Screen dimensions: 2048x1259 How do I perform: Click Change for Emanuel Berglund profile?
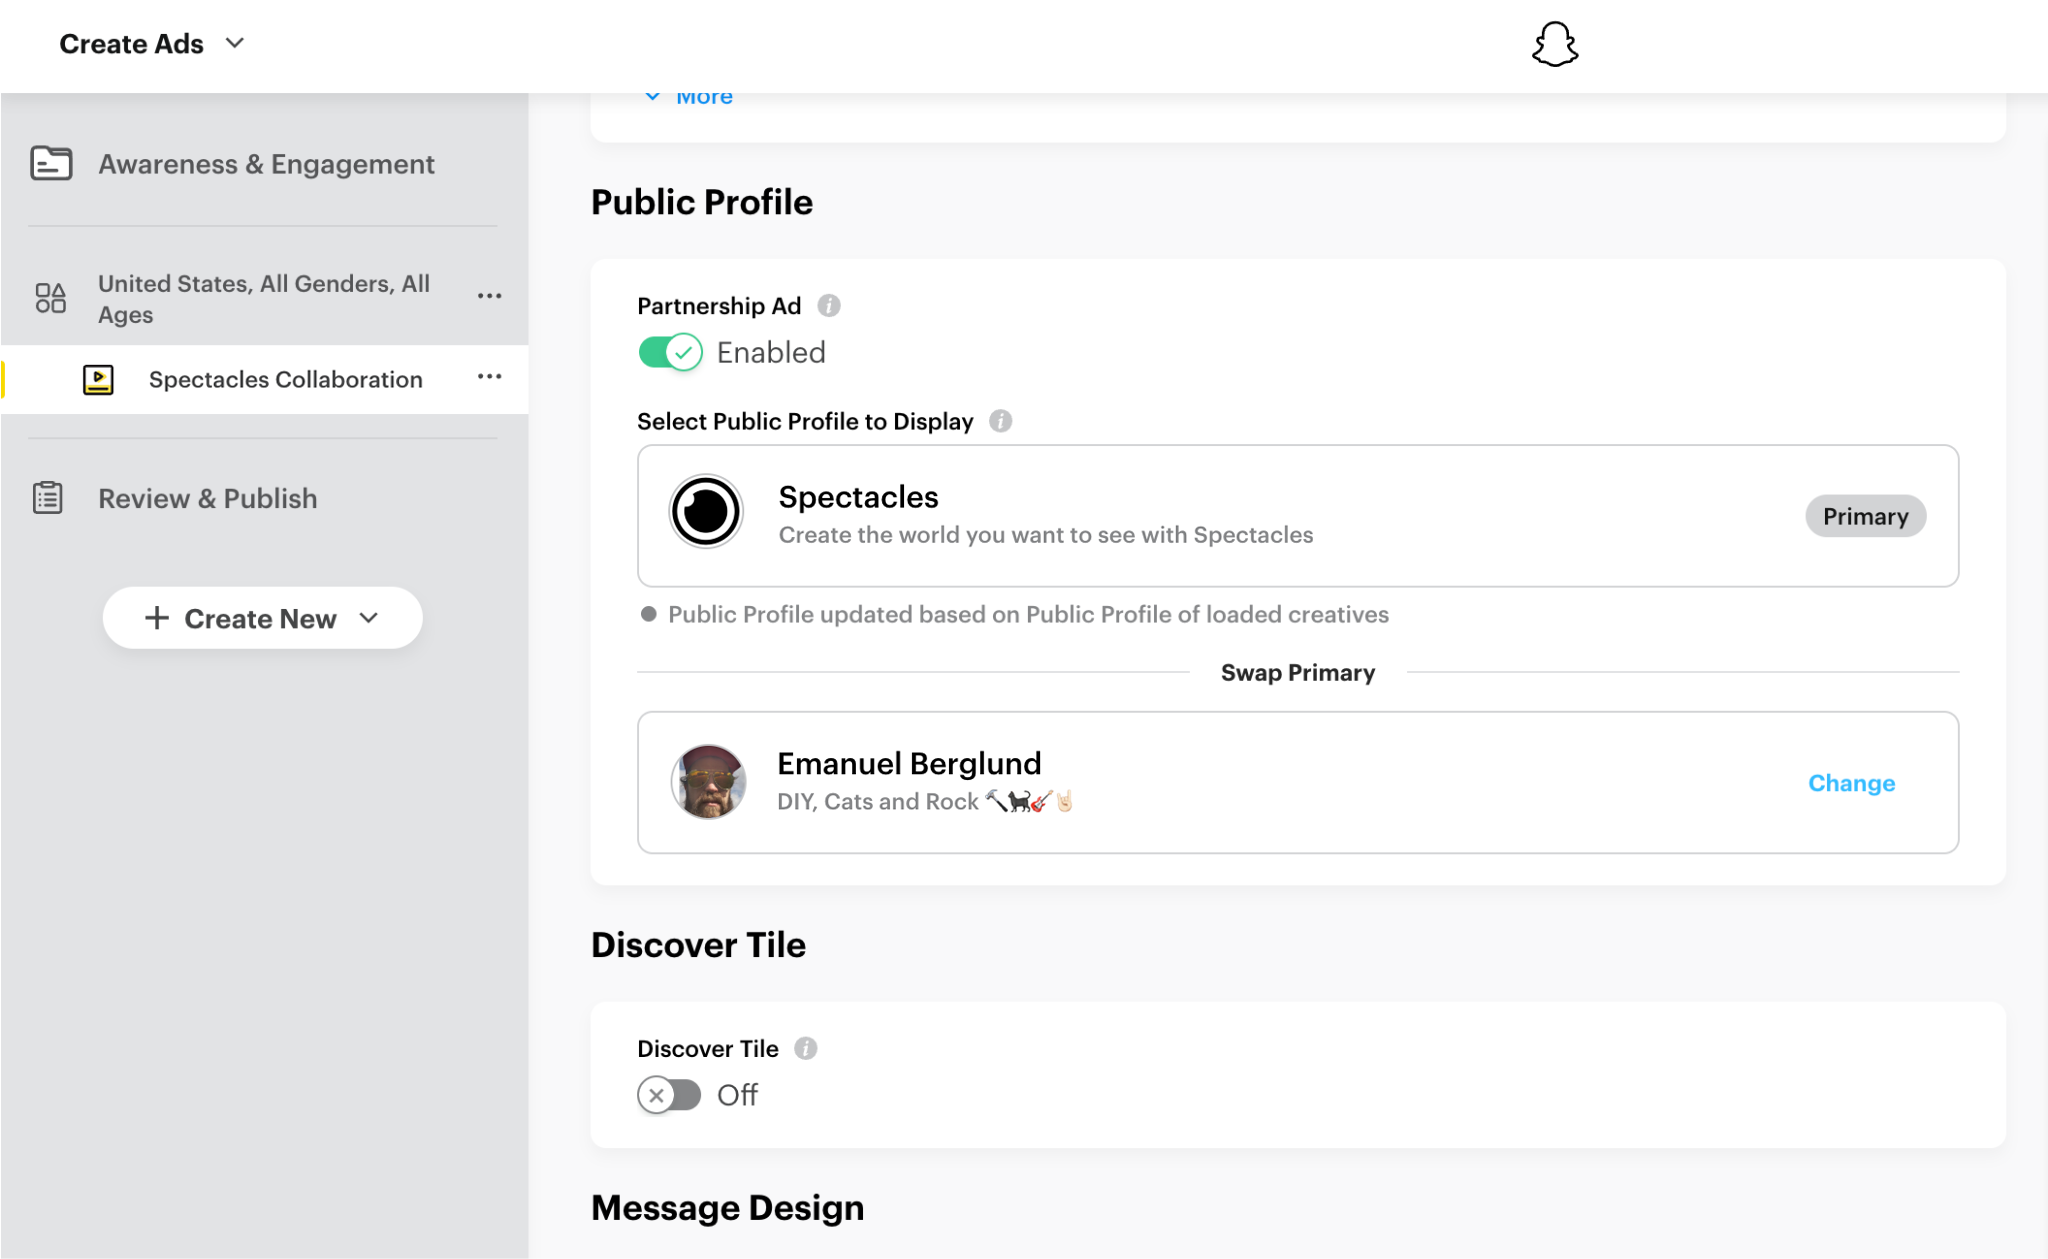tap(1851, 783)
